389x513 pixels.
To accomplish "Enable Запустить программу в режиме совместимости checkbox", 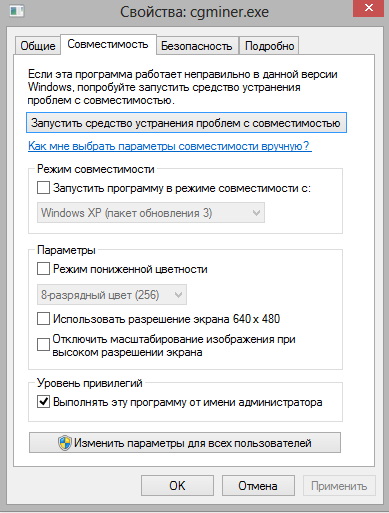I will tap(43, 188).
